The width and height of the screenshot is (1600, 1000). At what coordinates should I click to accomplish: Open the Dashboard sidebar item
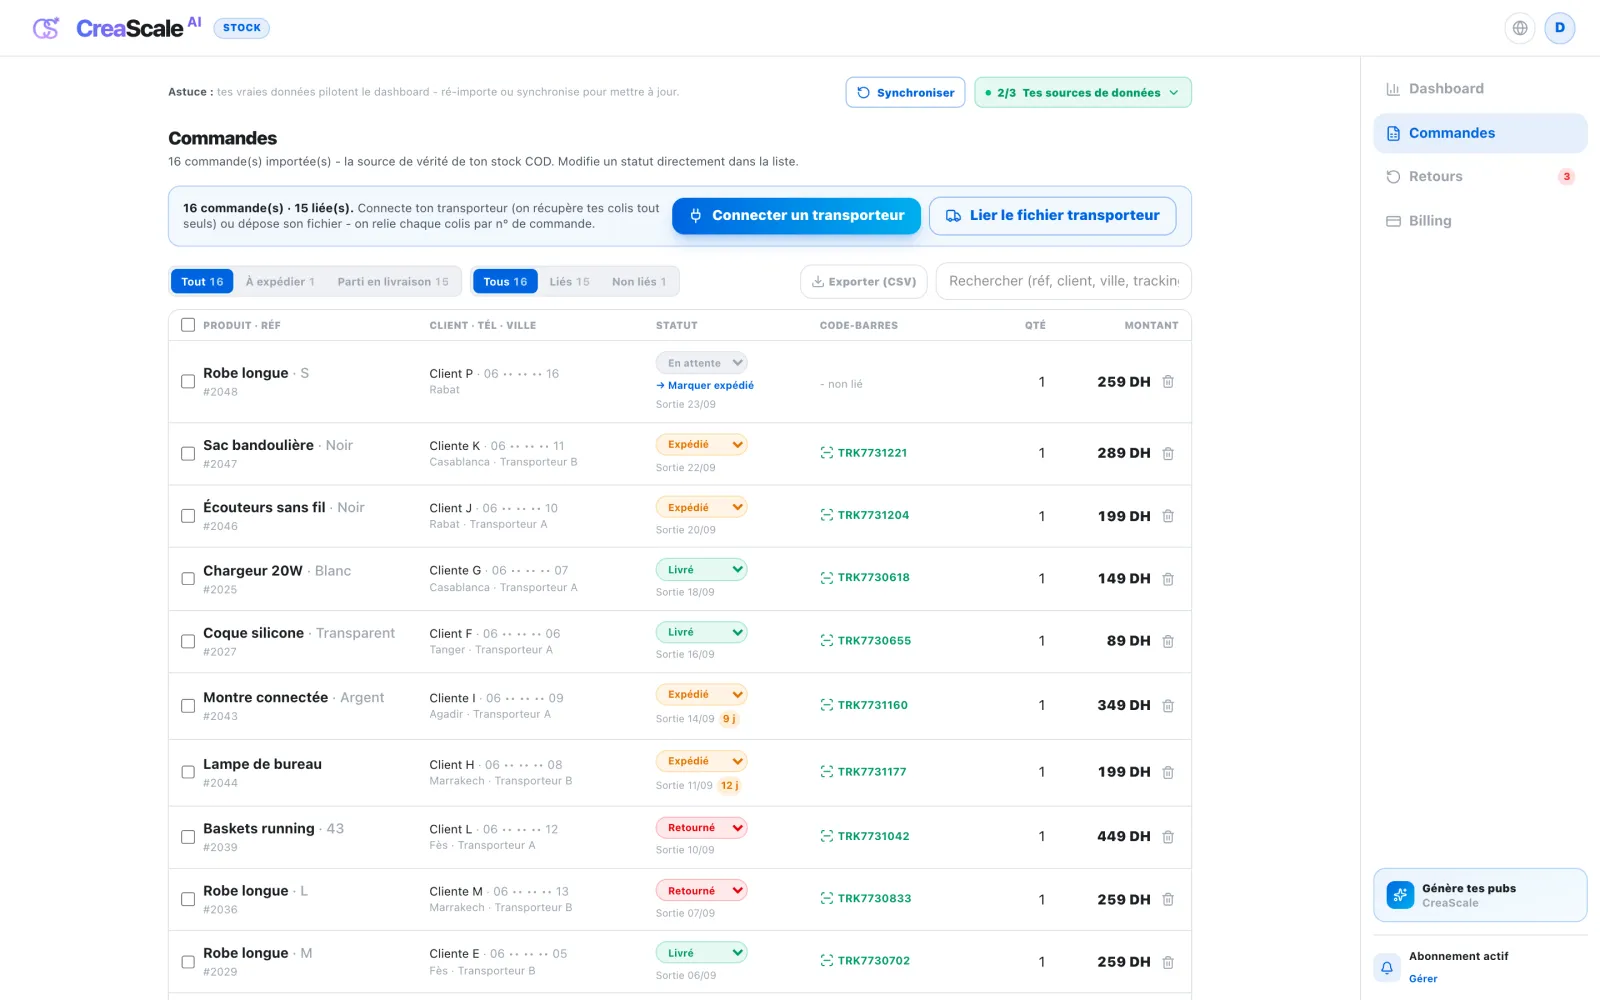1480,88
